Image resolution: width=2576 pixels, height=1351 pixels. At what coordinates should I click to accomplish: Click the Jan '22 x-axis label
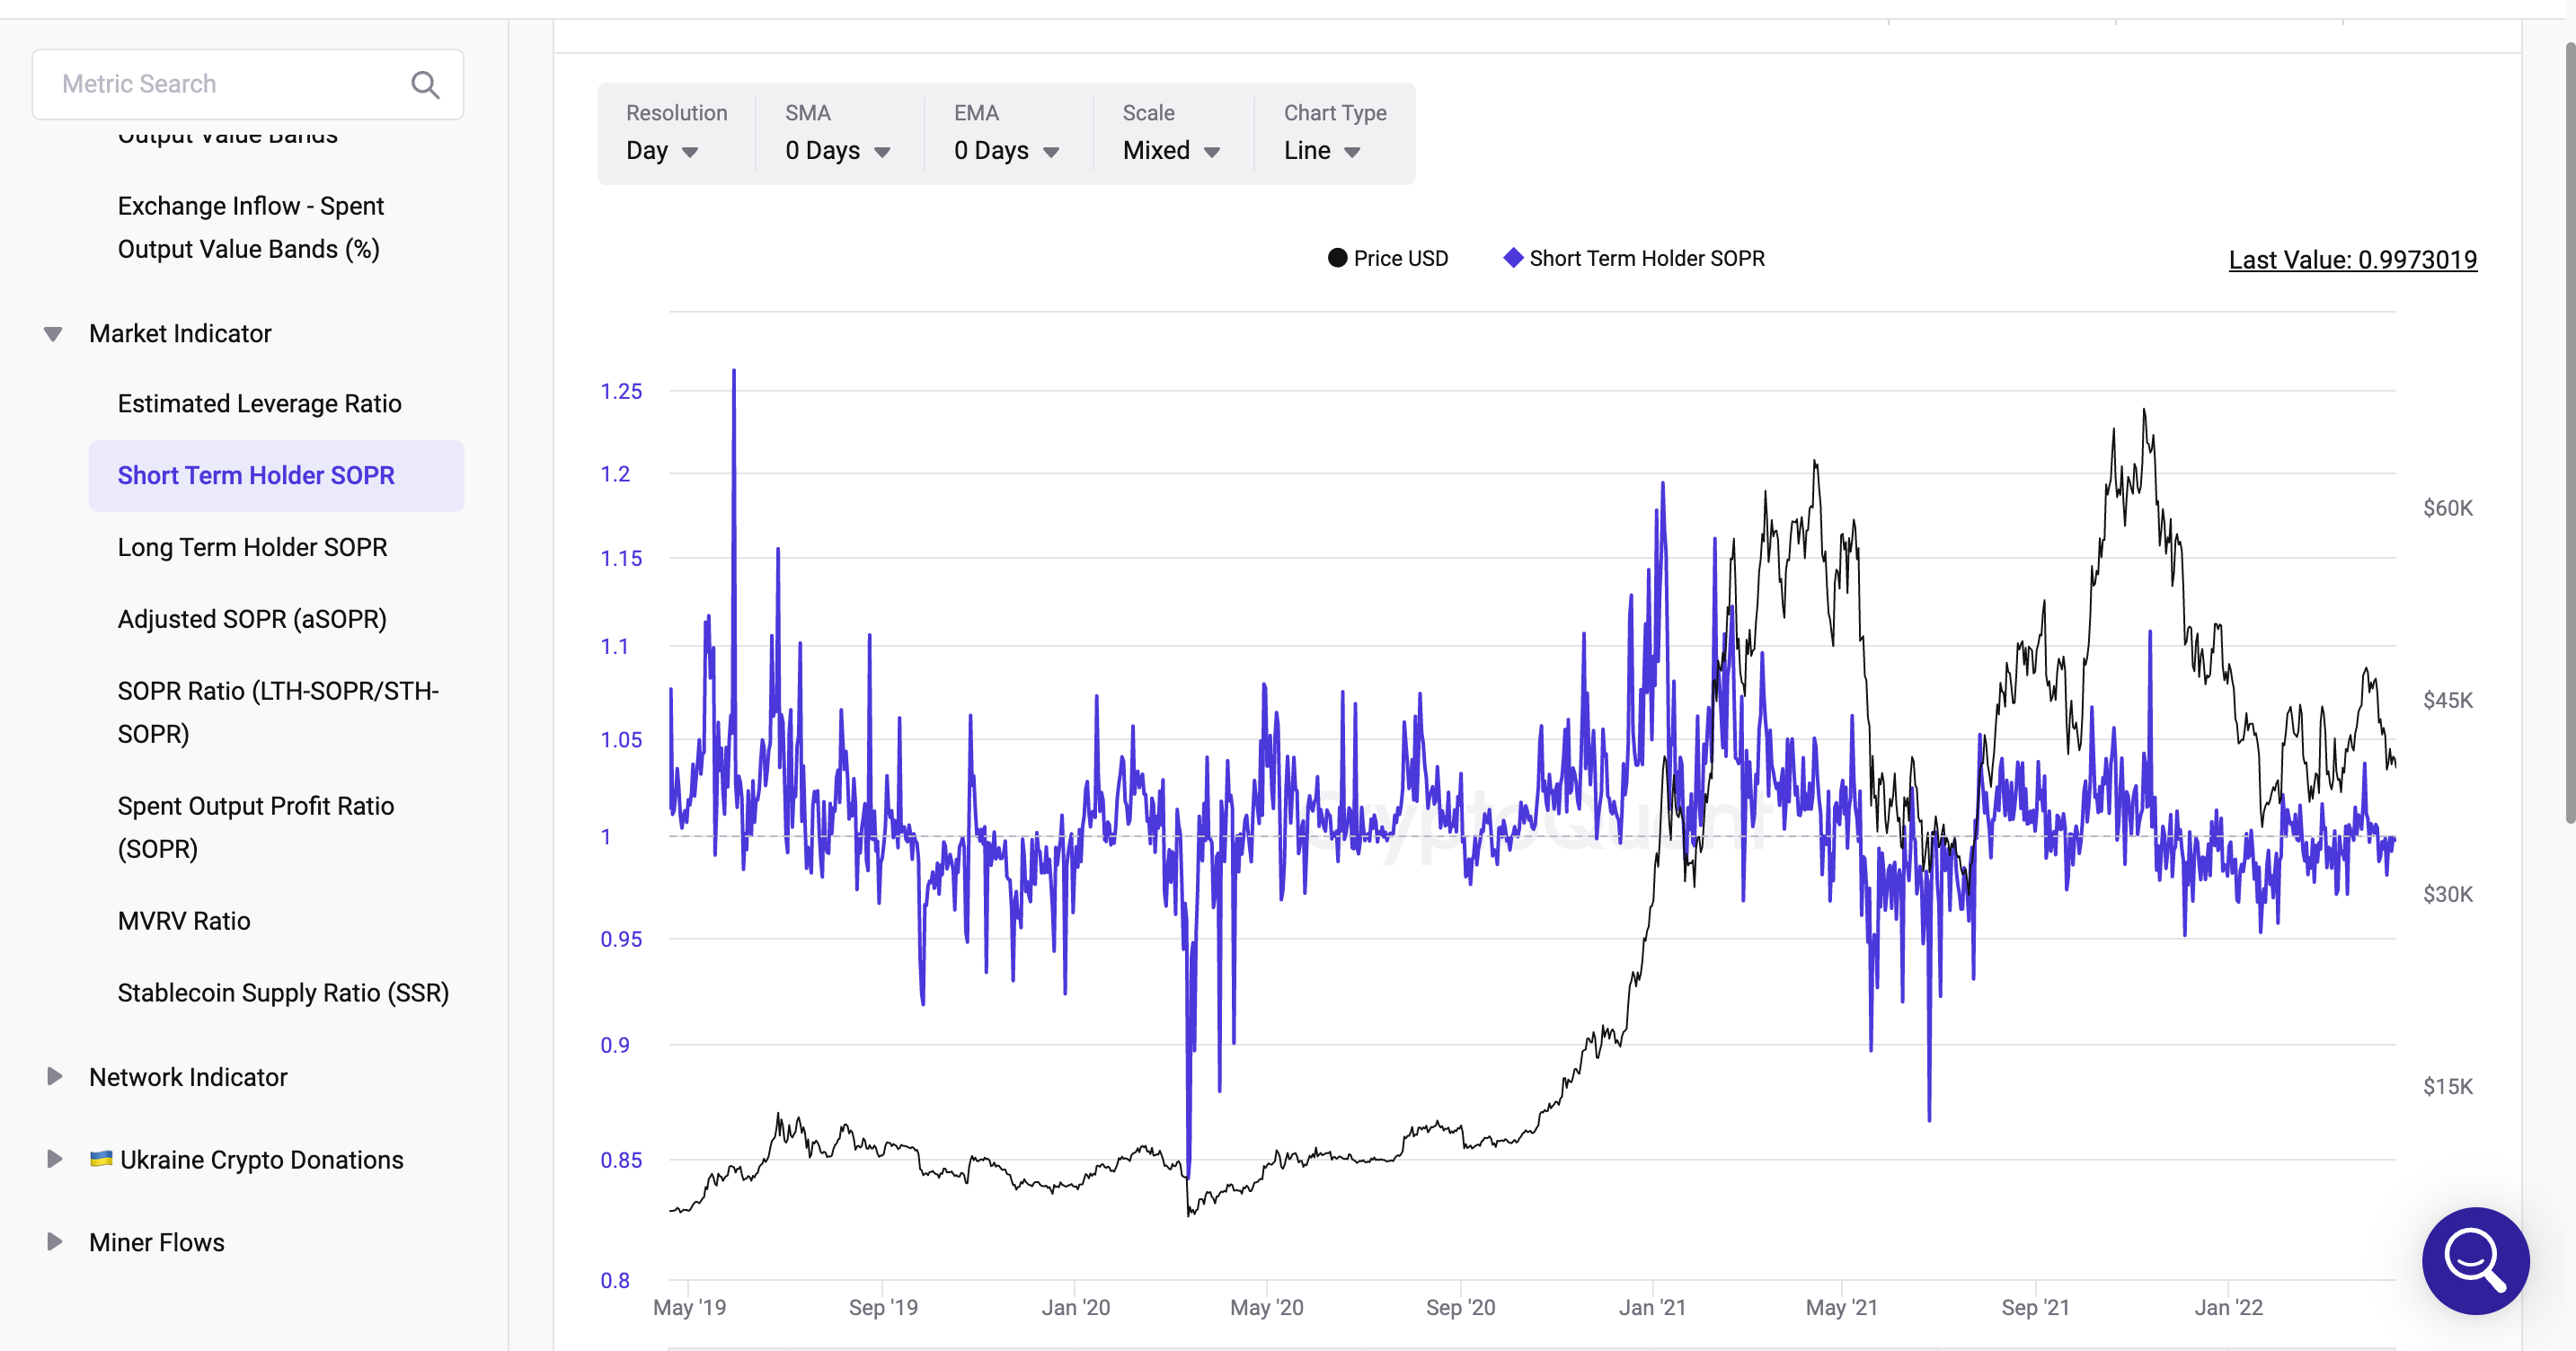pos(2229,1308)
